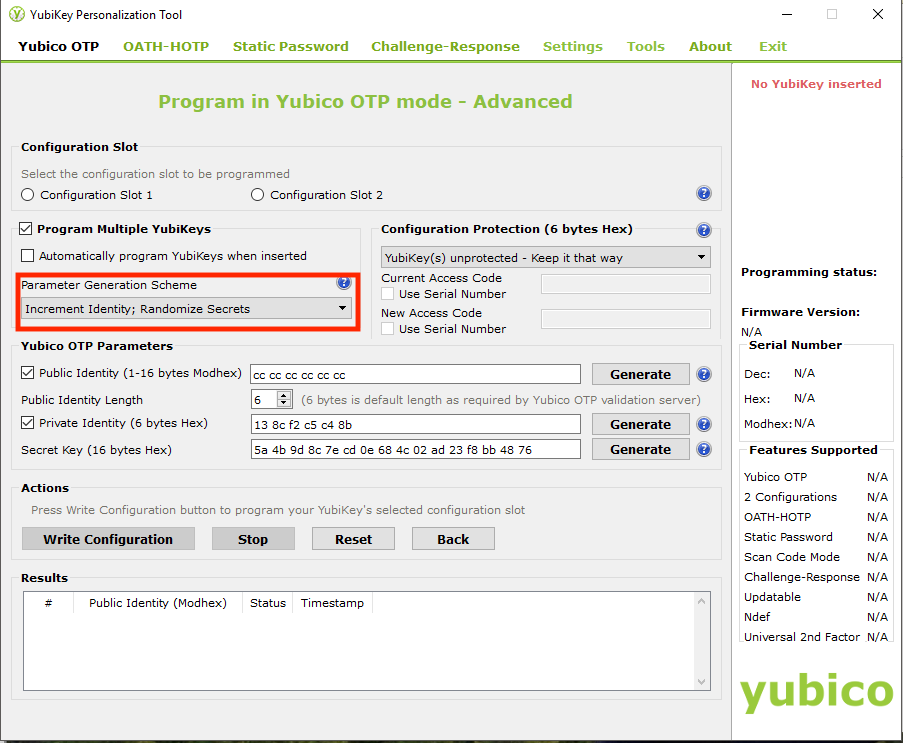Viewport: 903px width, 743px height.
Task: Open Configuration Protection dropdown
Action: coord(545,257)
